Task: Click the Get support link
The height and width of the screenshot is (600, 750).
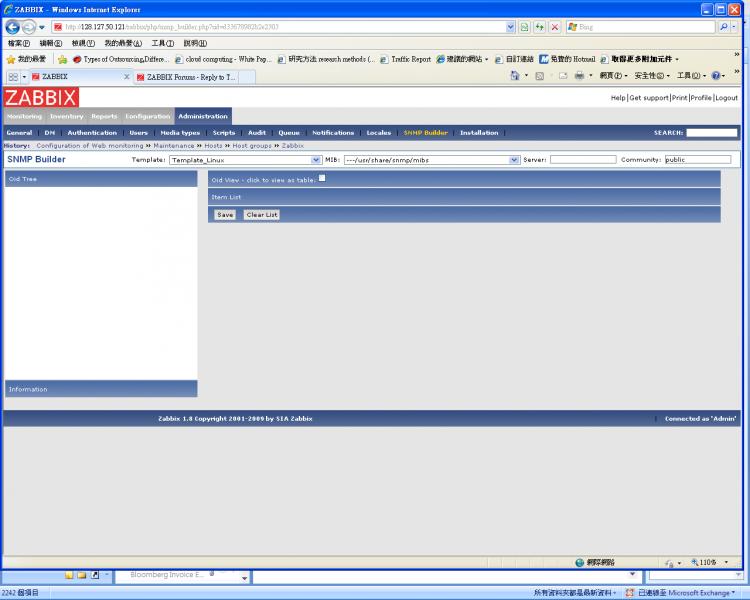Action: point(649,98)
